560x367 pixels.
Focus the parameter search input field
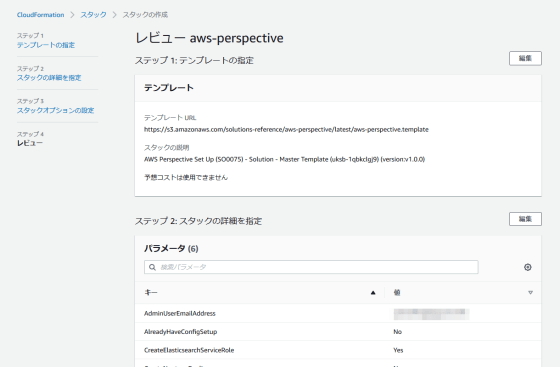coord(311,267)
